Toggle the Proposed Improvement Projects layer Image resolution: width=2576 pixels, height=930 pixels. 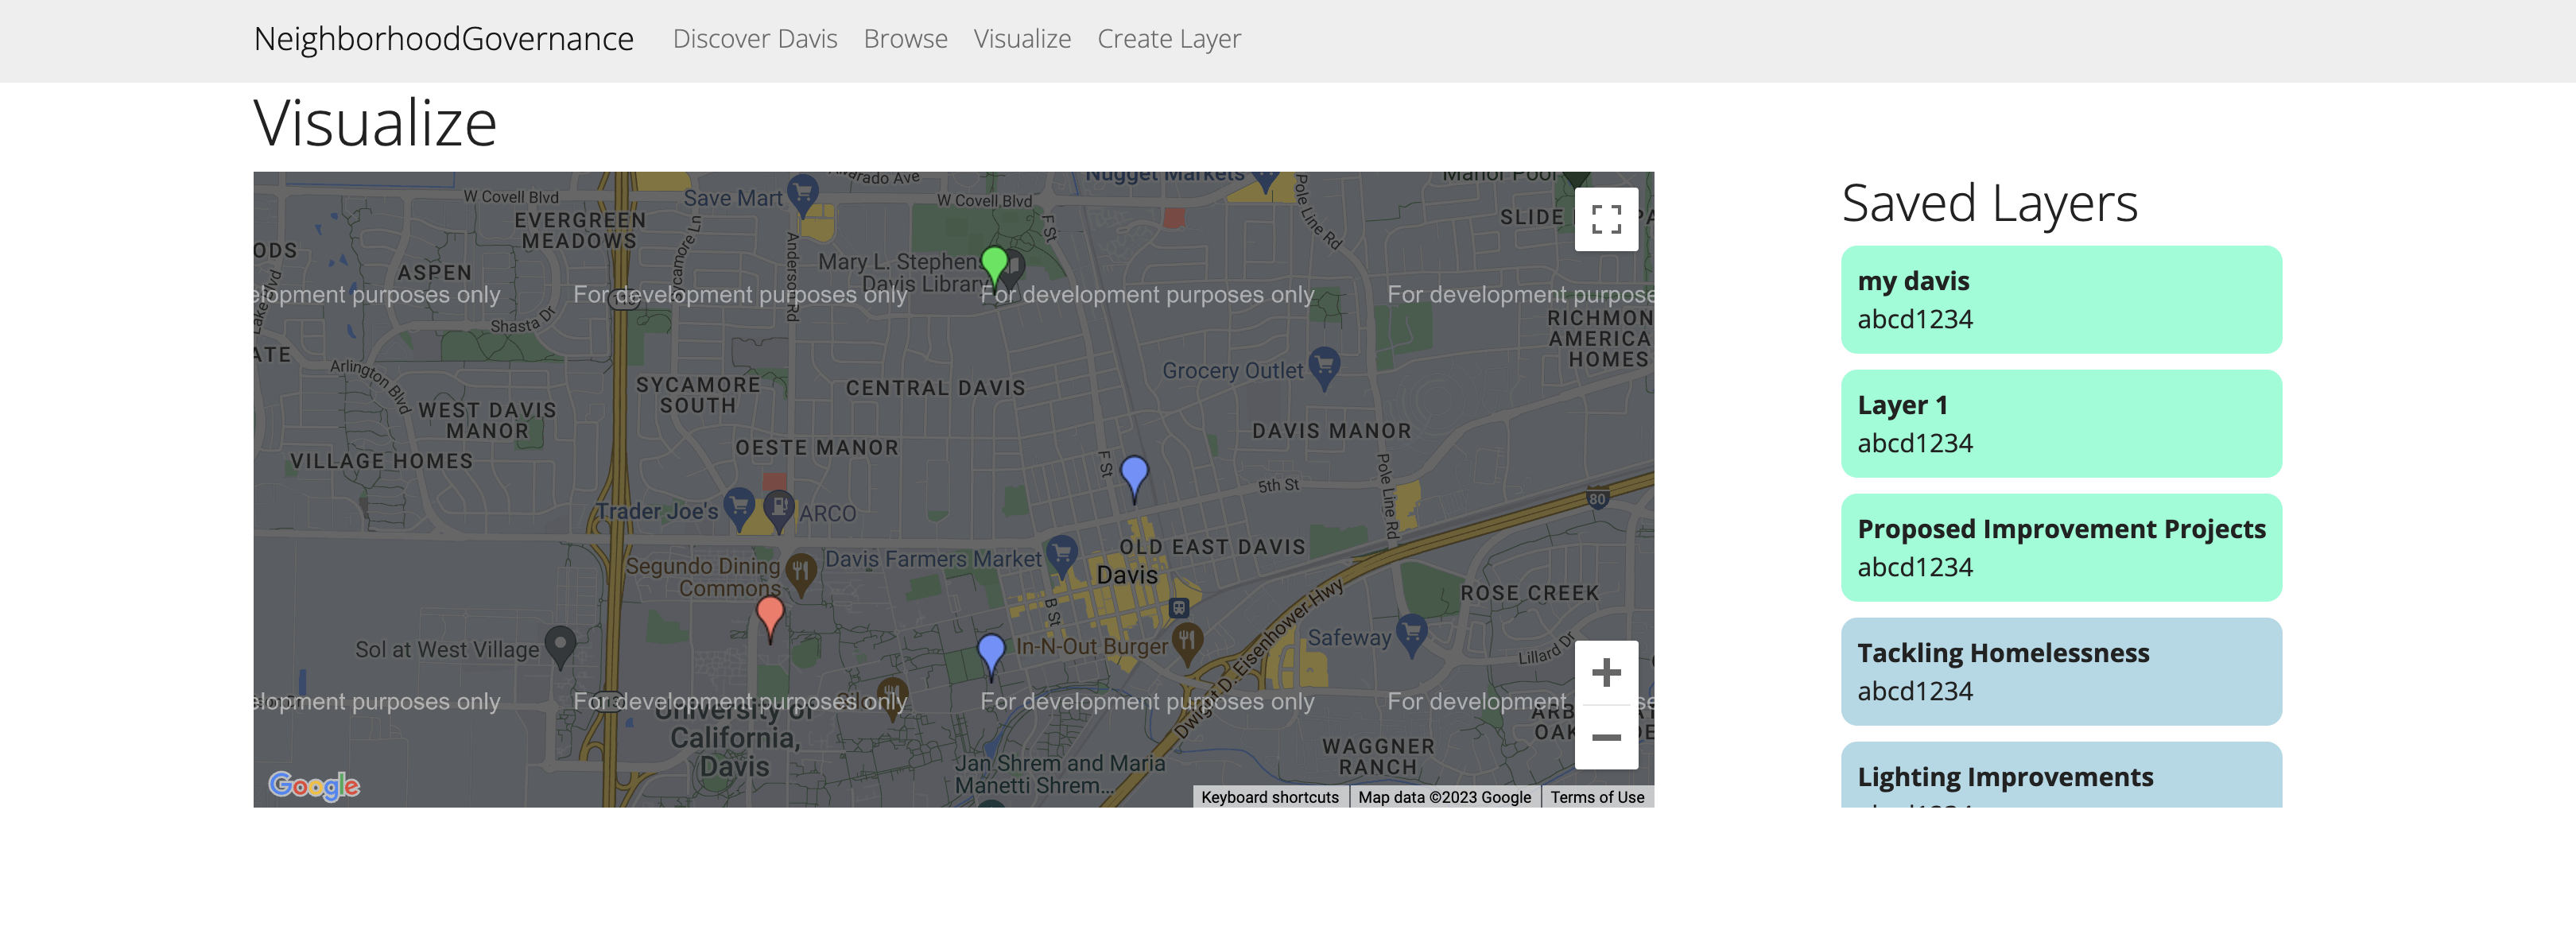[2060, 547]
